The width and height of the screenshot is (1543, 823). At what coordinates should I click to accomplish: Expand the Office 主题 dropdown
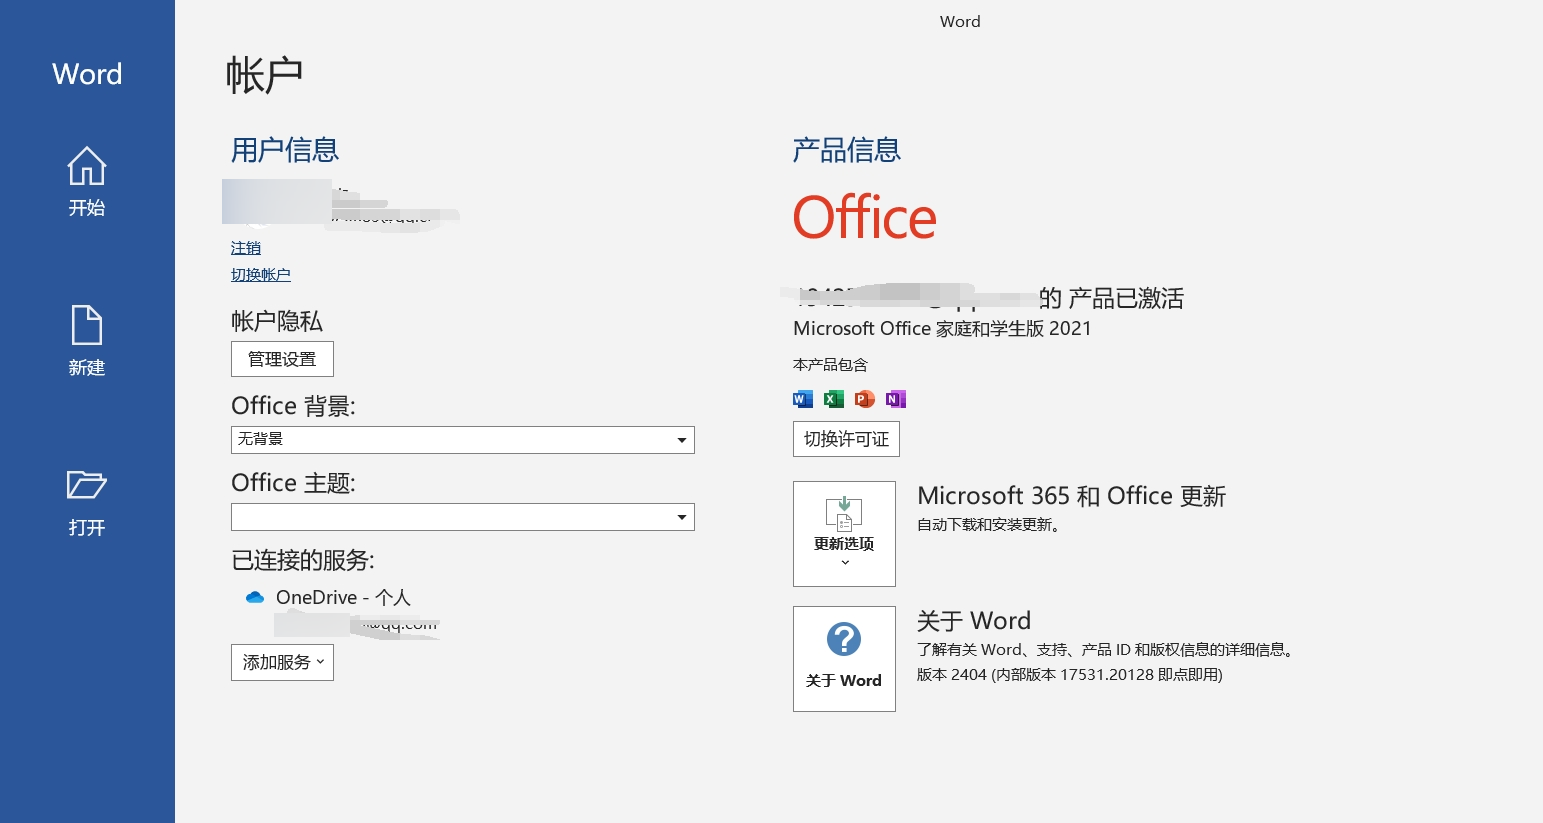tap(463, 517)
